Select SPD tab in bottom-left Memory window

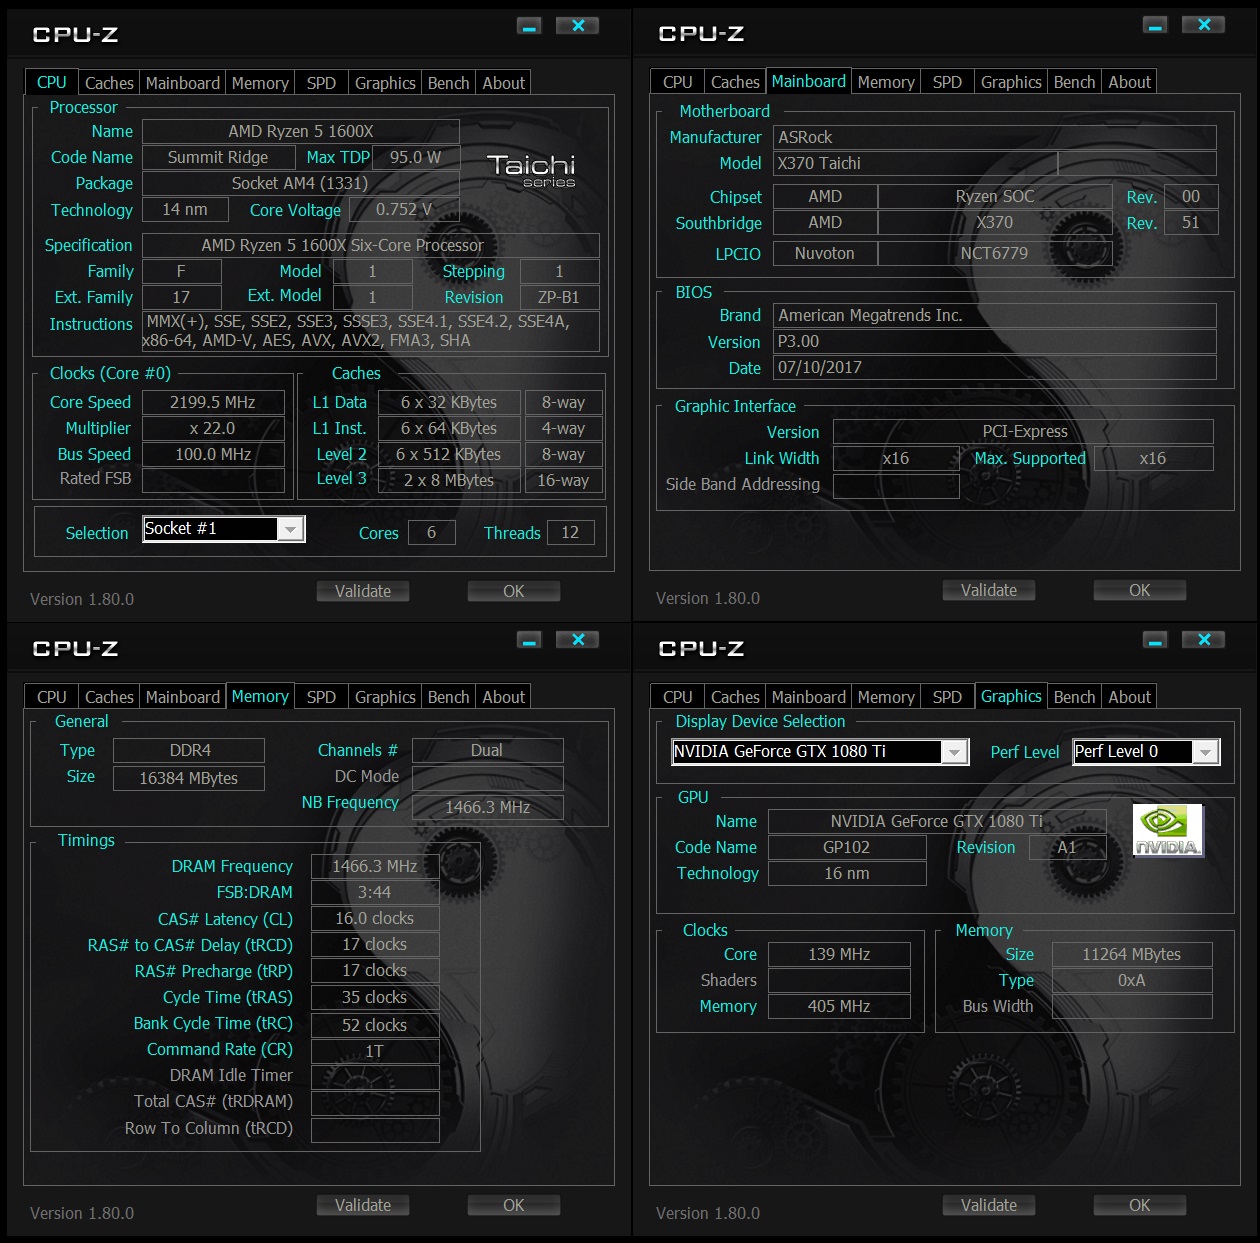click(x=321, y=697)
